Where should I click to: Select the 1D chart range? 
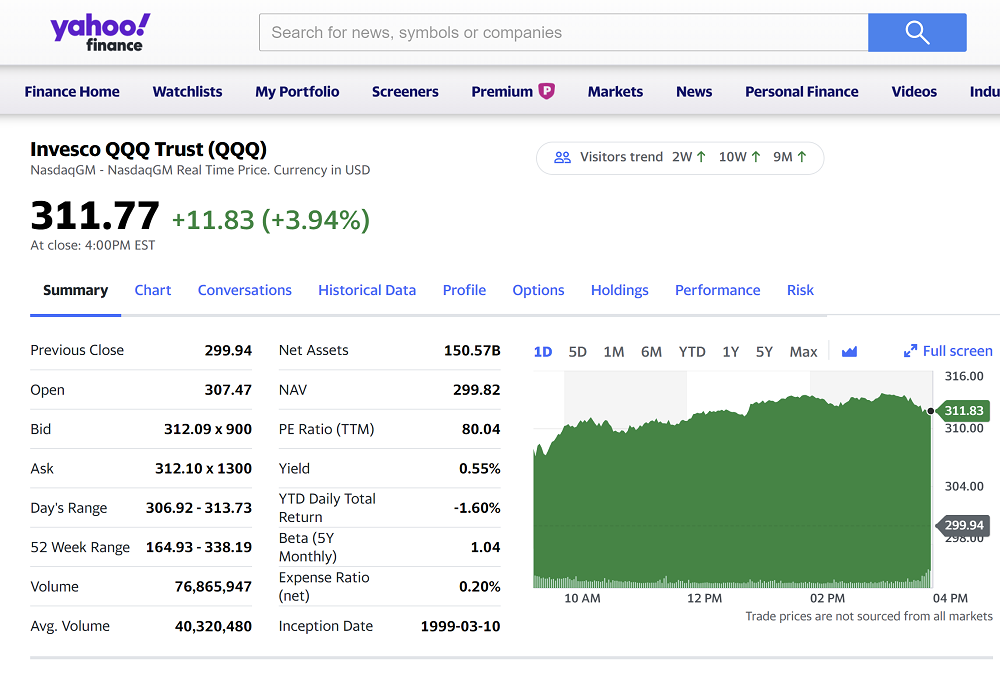tap(543, 352)
